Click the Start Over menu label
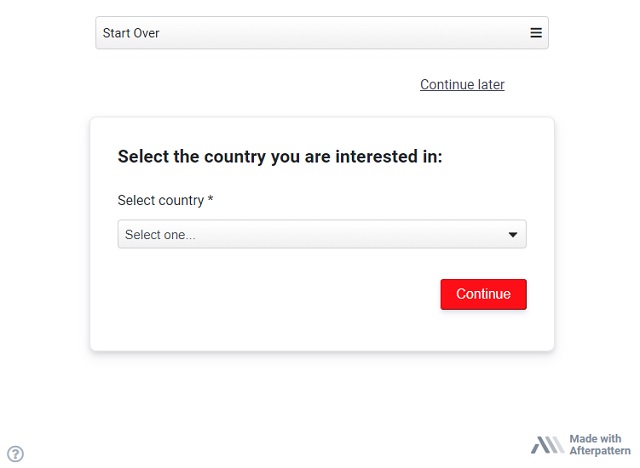 click(x=131, y=33)
